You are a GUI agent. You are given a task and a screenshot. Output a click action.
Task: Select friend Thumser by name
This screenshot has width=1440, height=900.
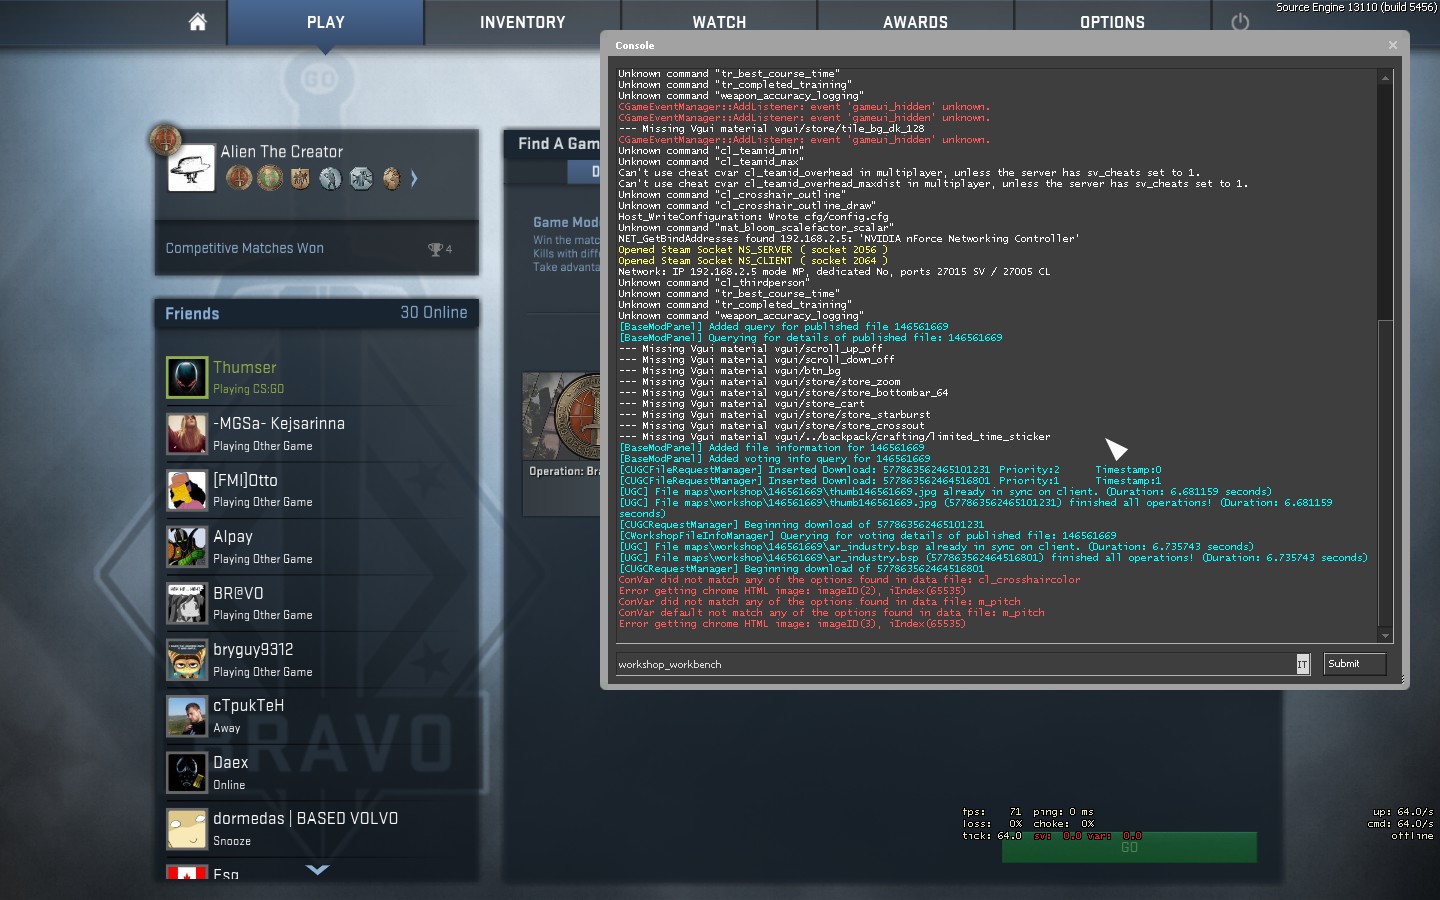click(245, 368)
